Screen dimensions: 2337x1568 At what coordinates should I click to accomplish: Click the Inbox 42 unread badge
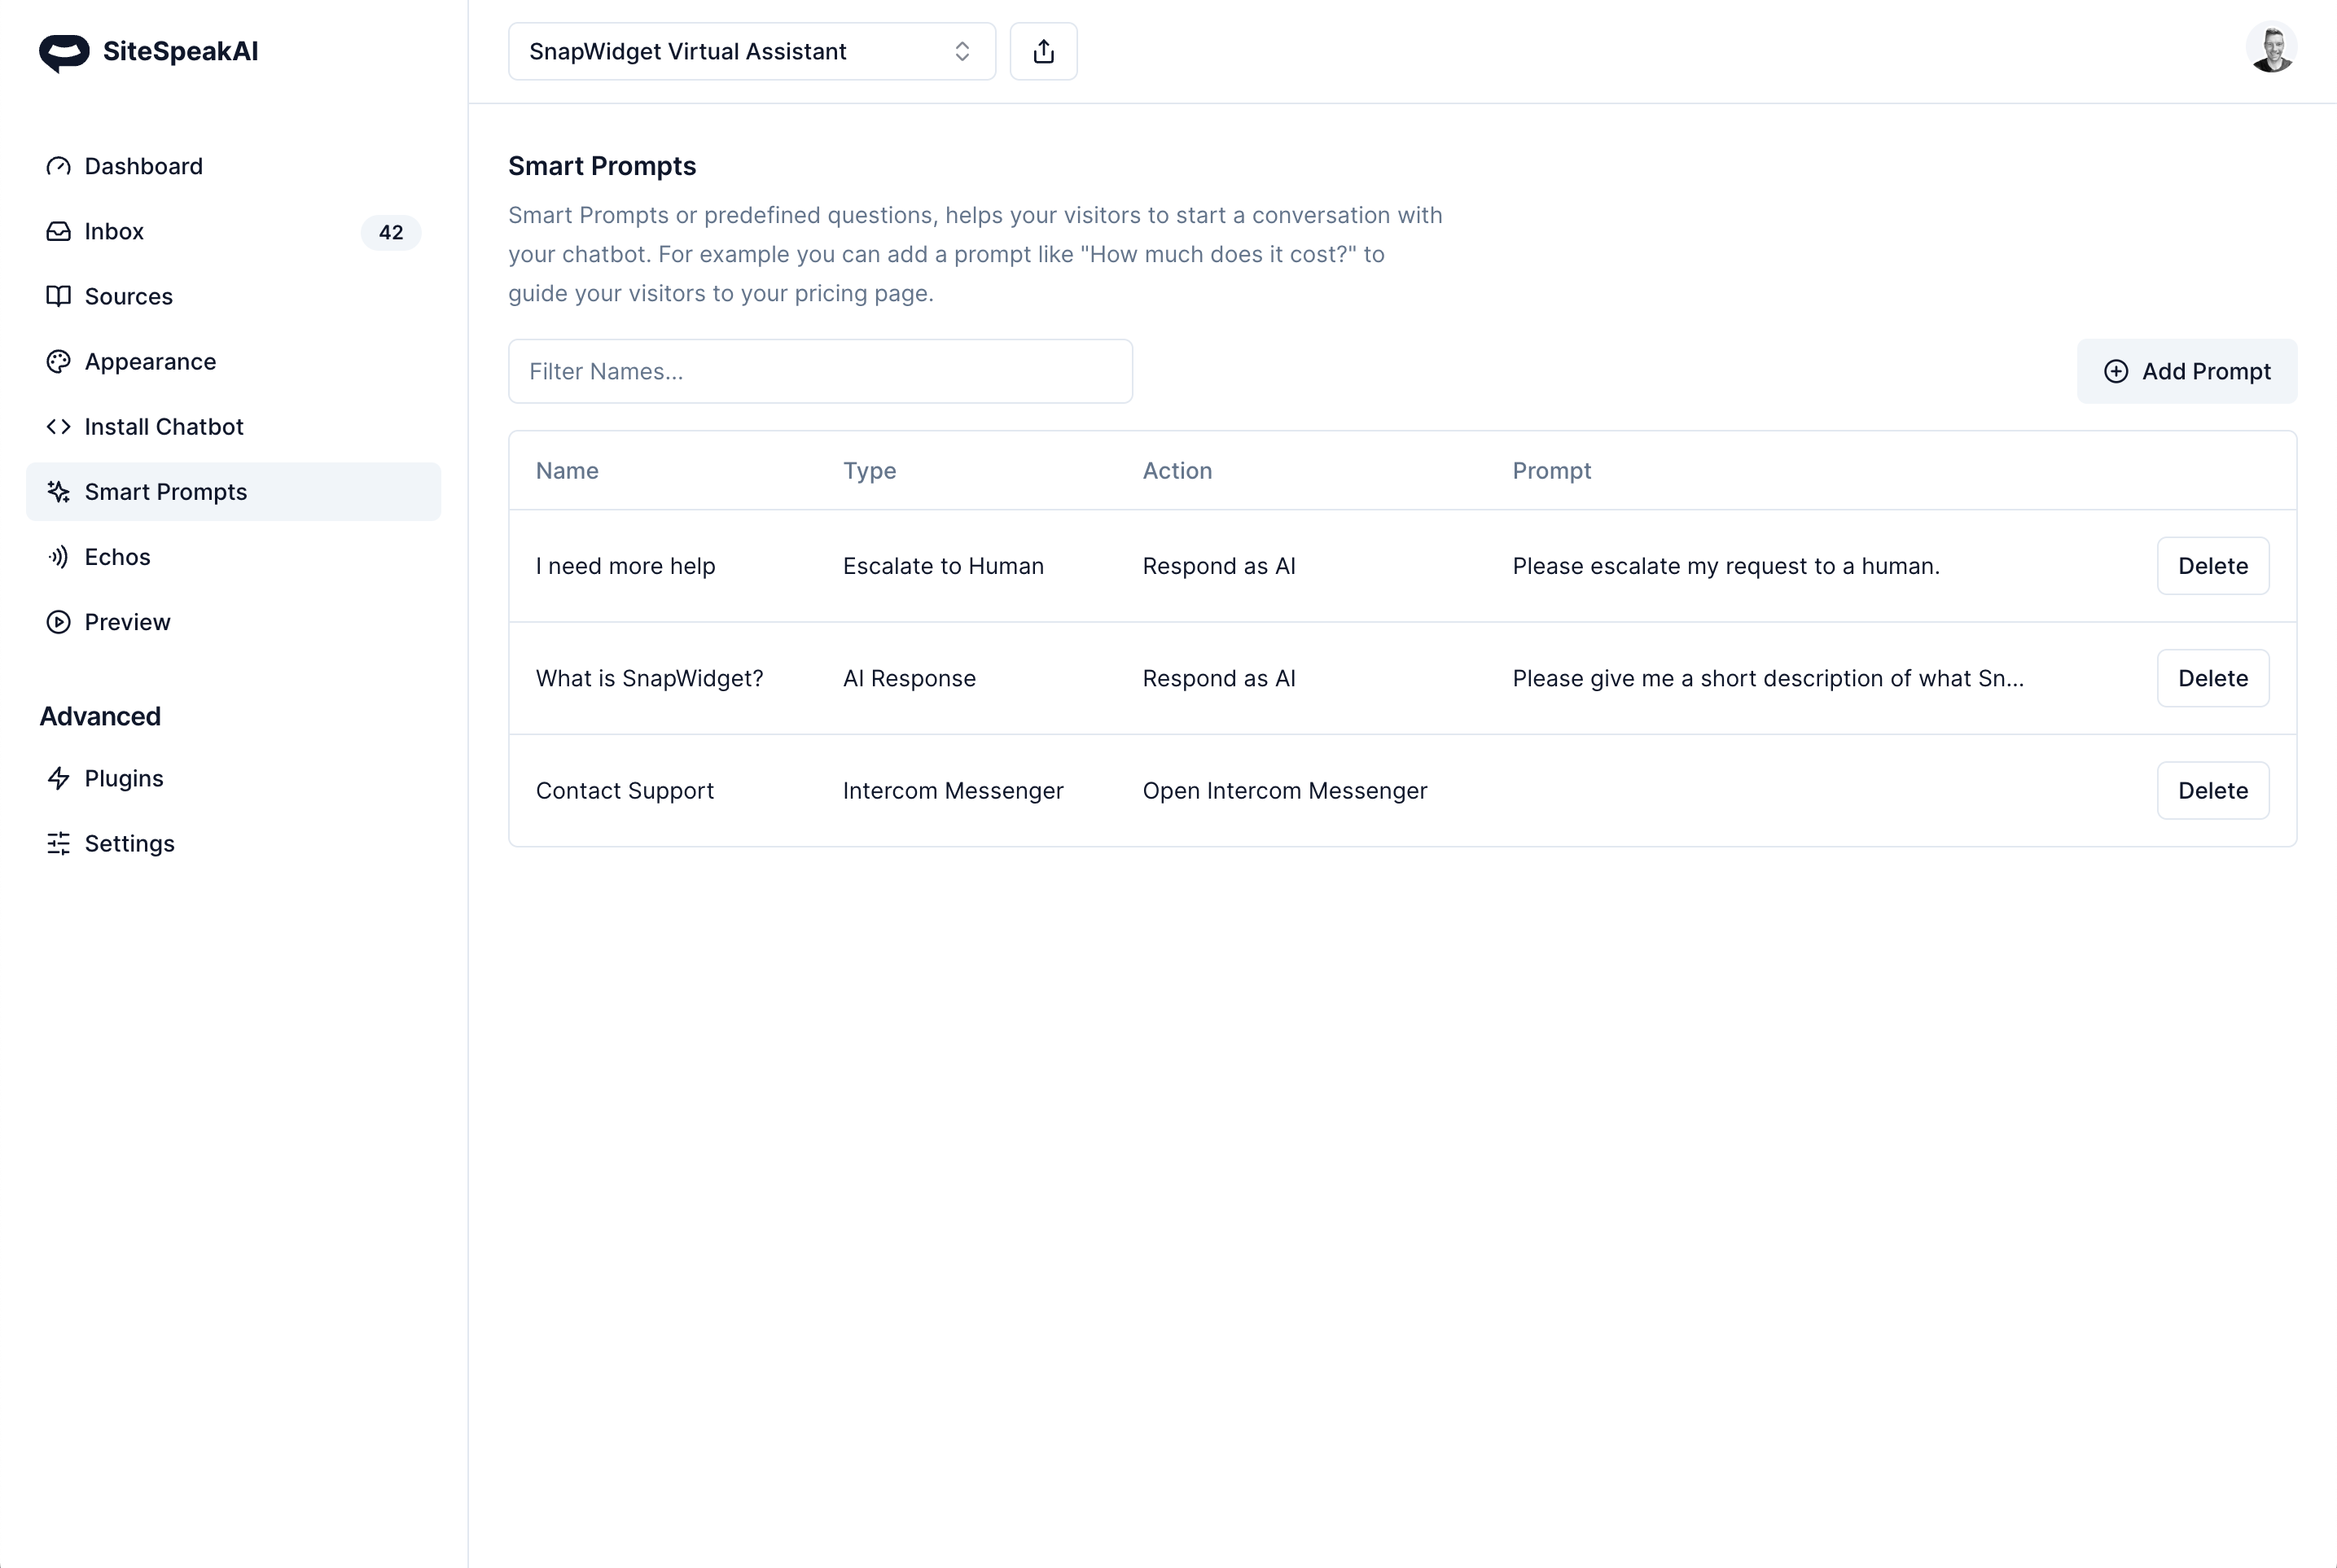pyautogui.click(x=391, y=232)
